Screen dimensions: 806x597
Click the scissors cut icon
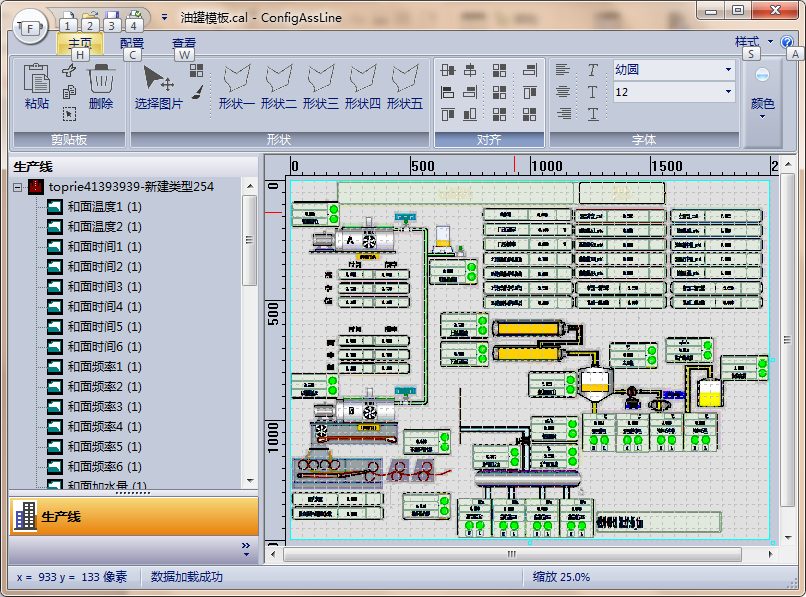69,71
